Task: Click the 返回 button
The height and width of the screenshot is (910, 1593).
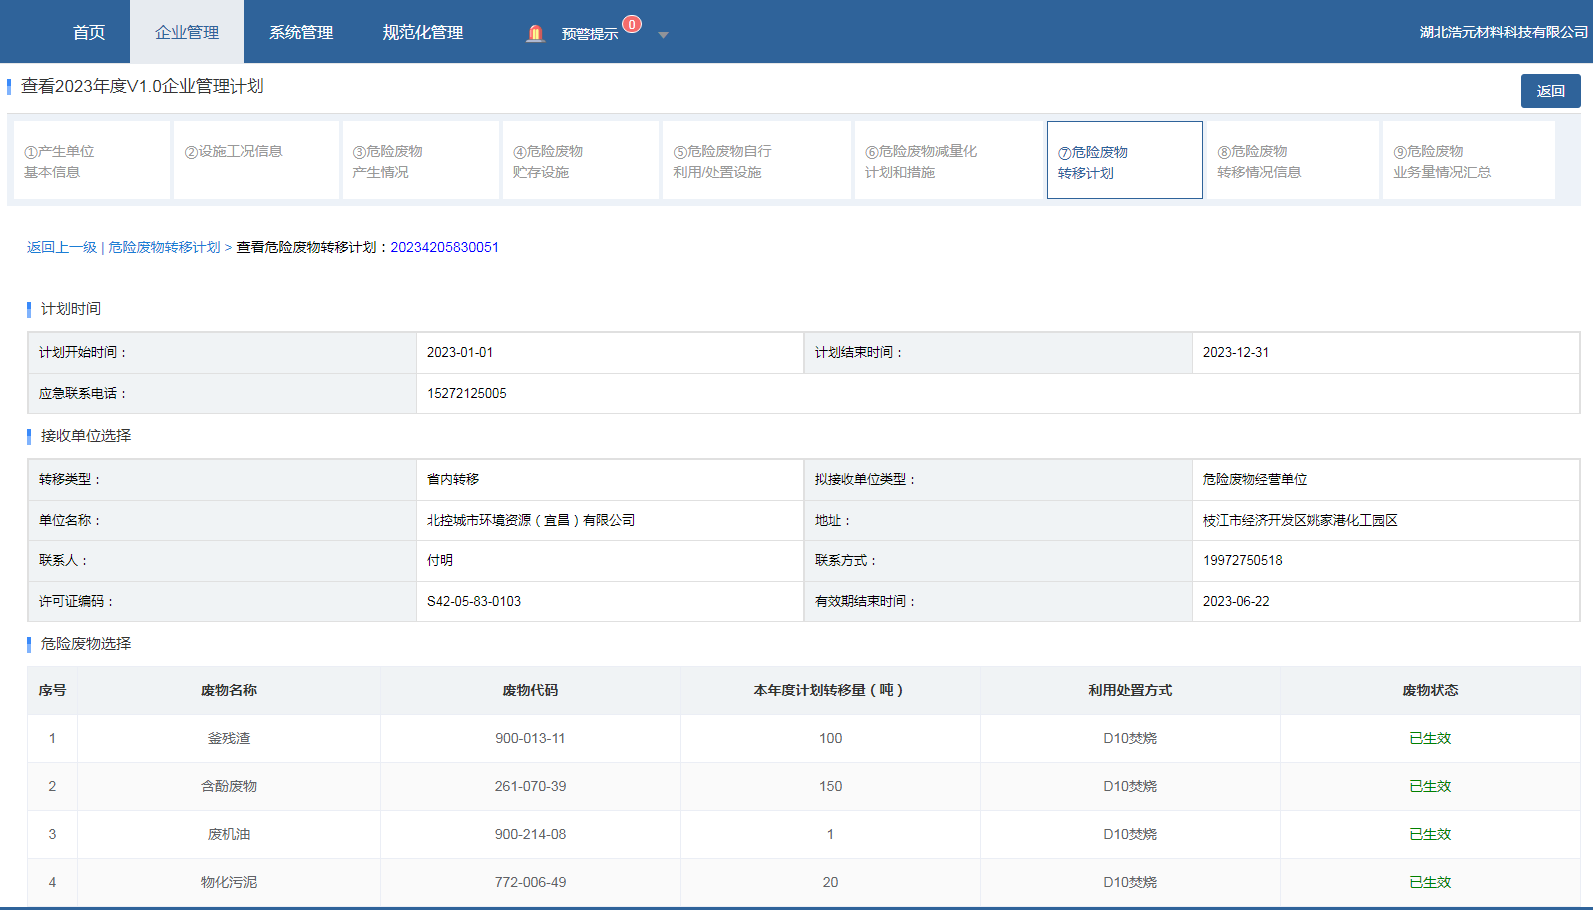Action: [x=1551, y=91]
